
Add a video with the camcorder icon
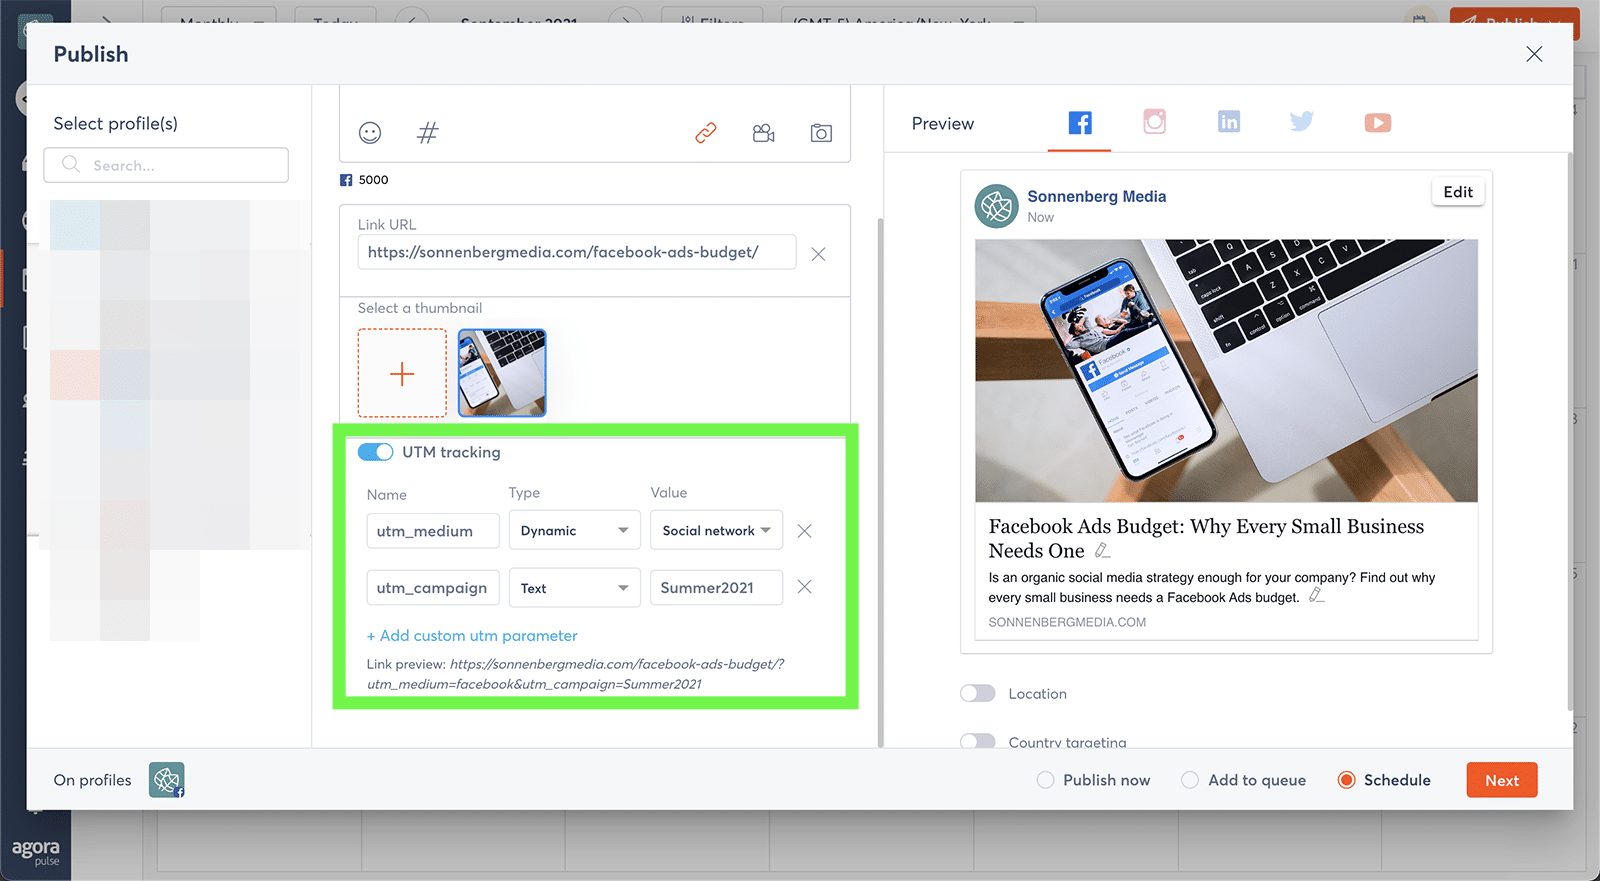(764, 133)
